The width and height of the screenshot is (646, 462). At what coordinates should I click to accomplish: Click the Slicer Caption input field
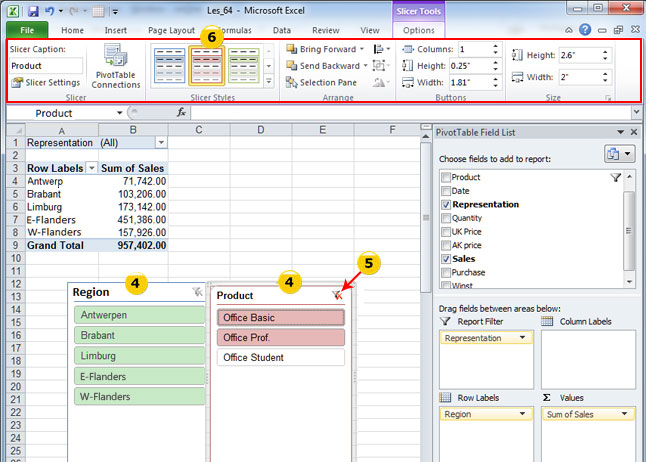point(46,66)
